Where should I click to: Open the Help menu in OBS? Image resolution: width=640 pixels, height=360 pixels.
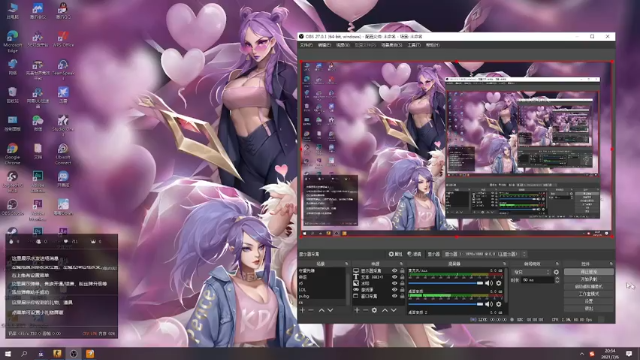433,45
